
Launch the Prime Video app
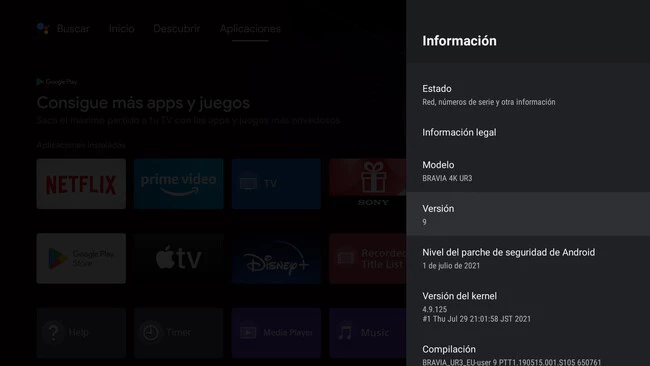(x=179, y=184)
